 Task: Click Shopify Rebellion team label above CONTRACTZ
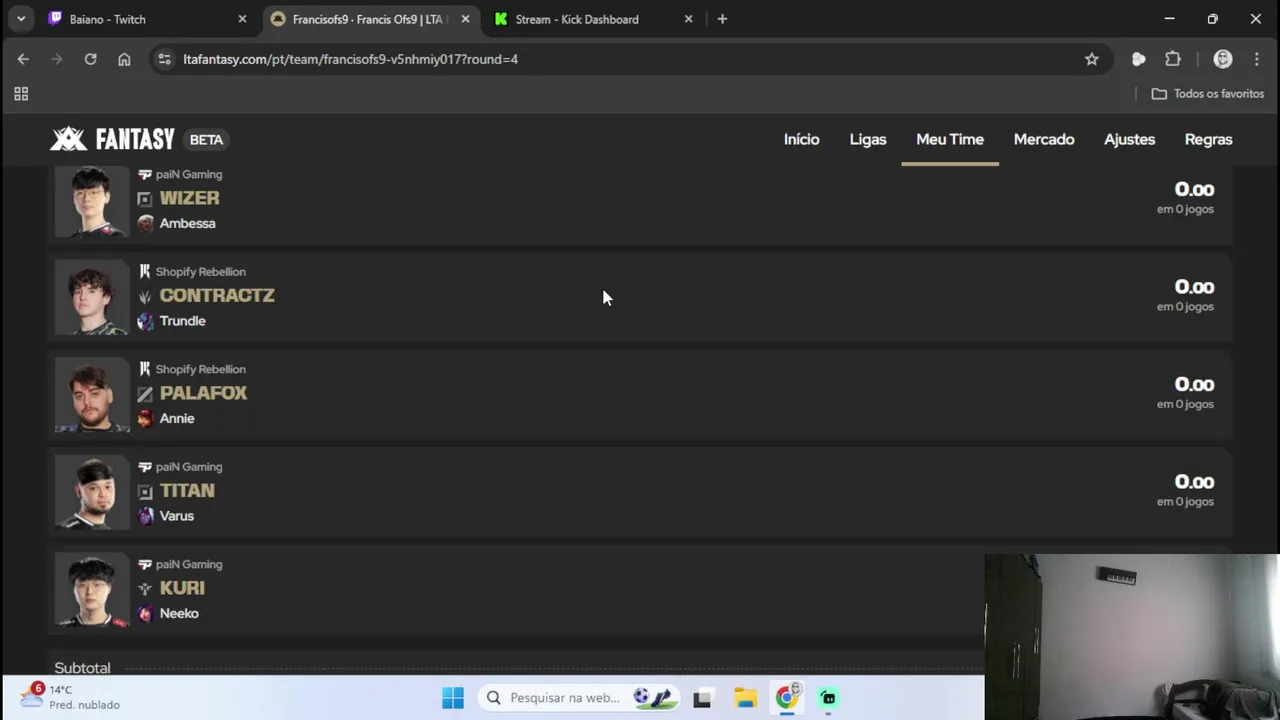200,272
